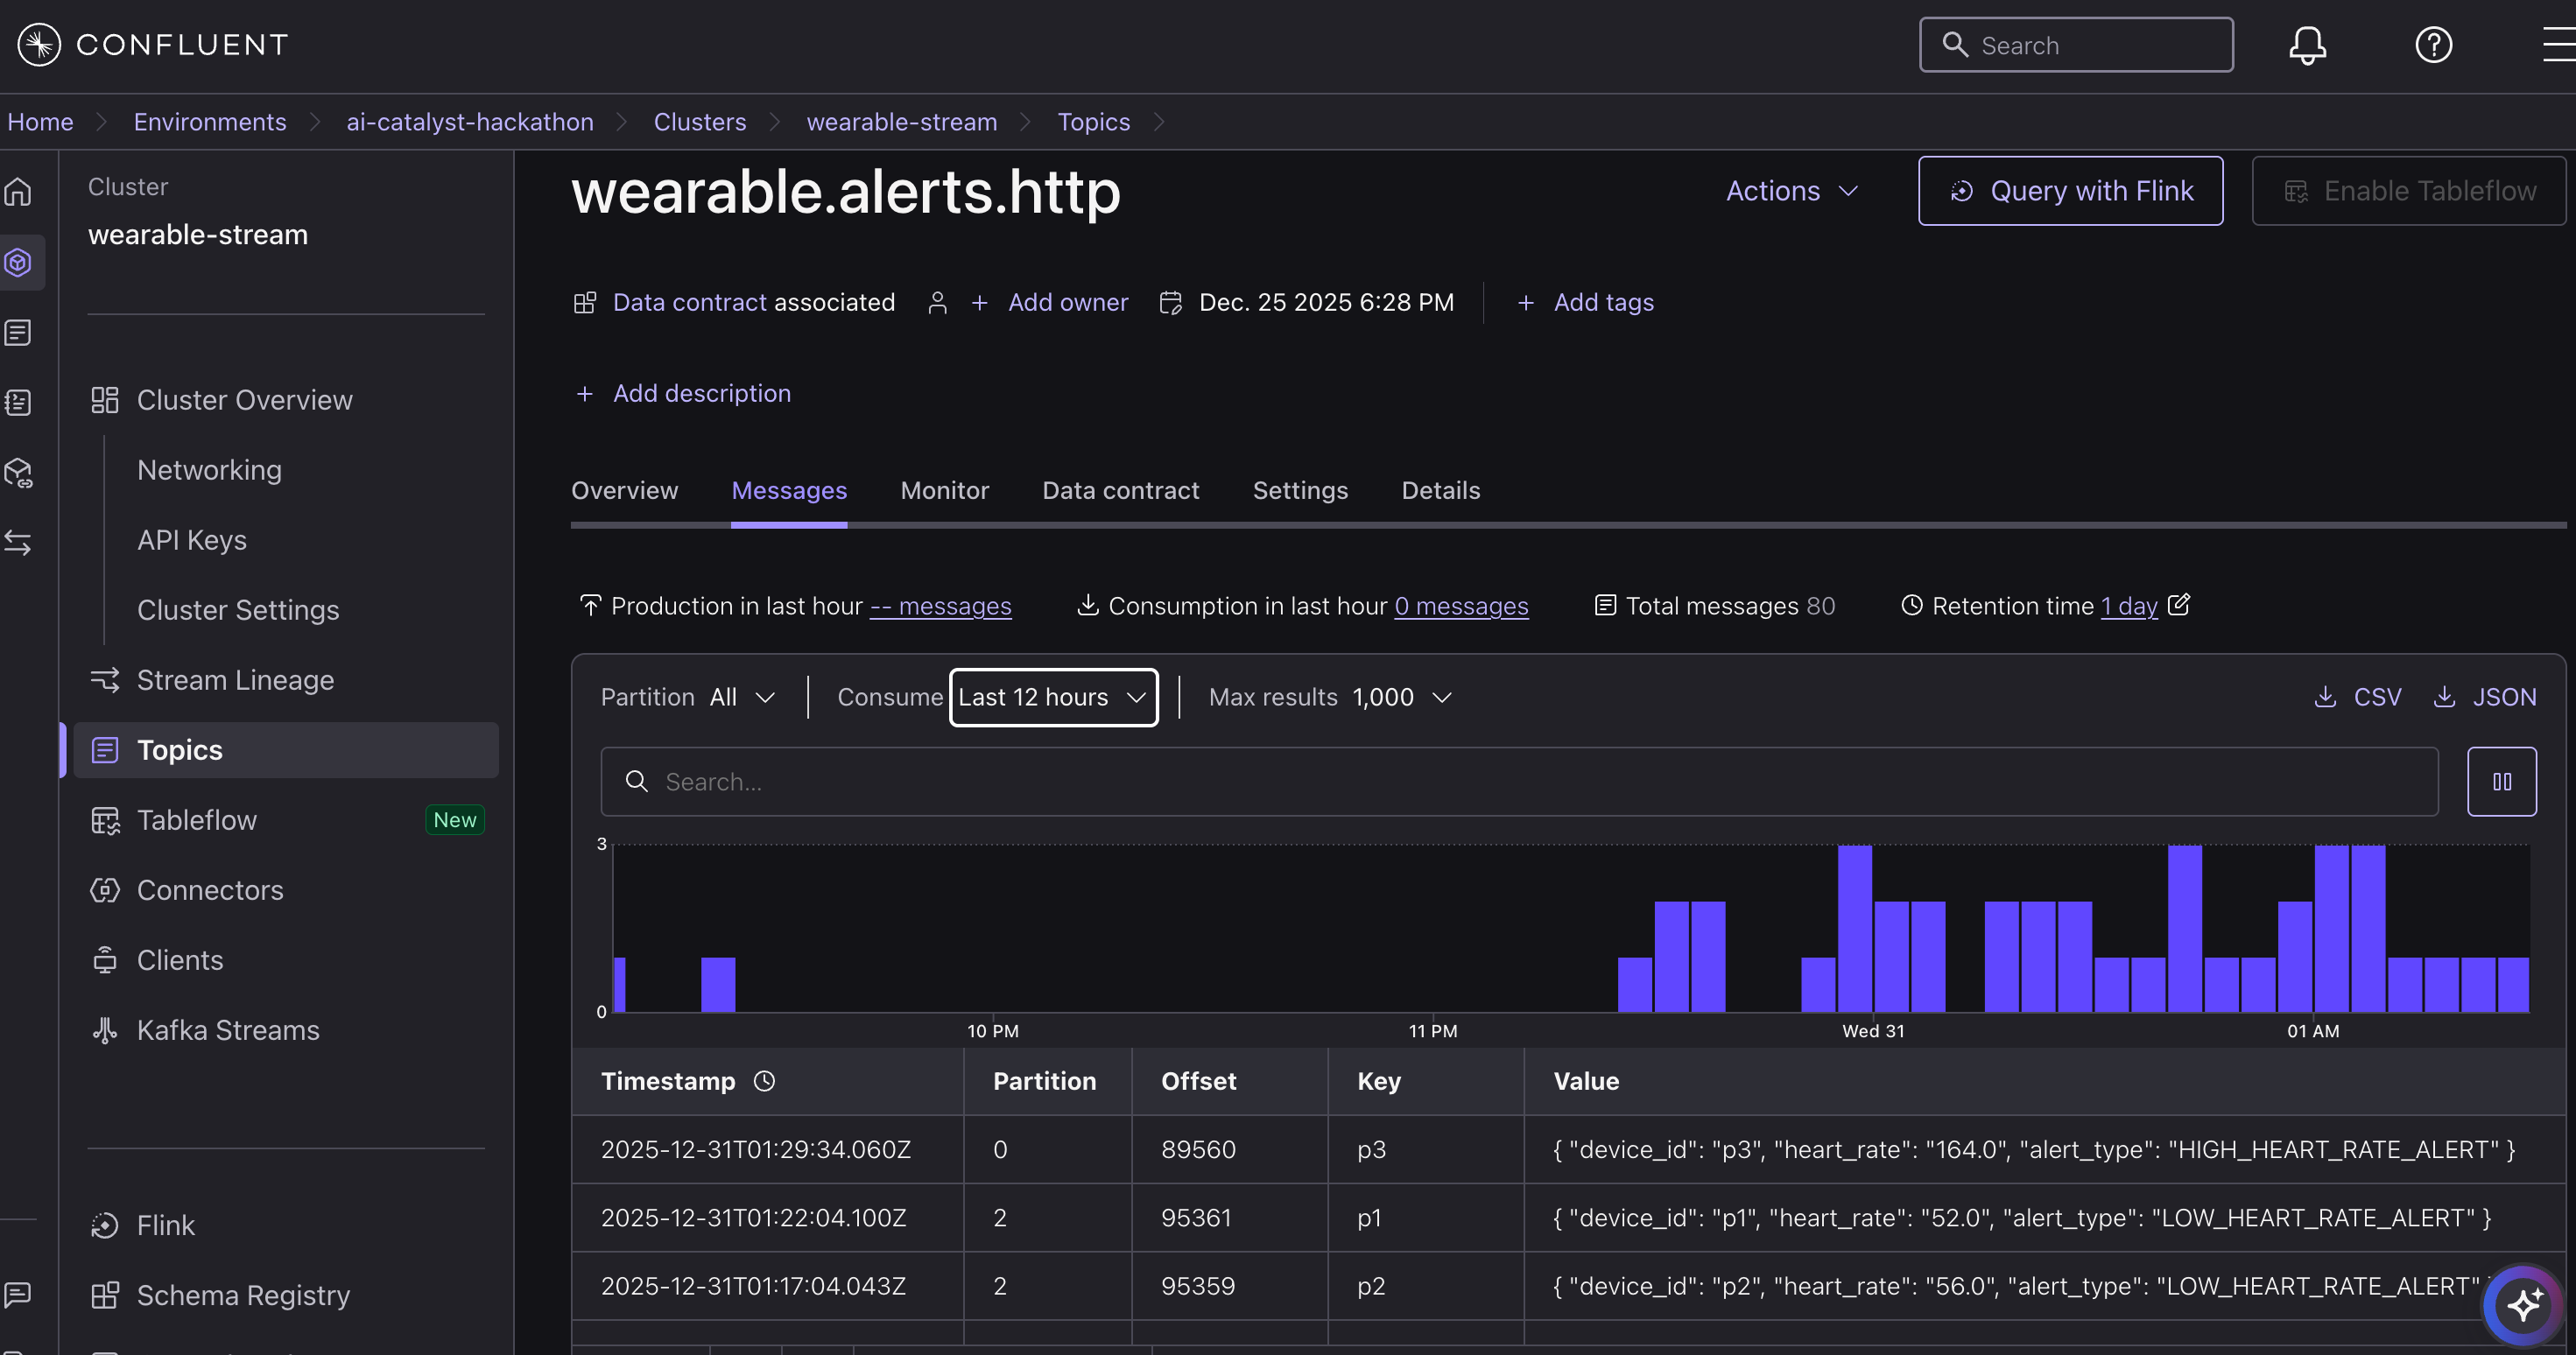This screenshot has height=1355, width=2576.
Task: Click the Timestamp clock format icon
Action: pyautogui.click(x=764, y=1081)
